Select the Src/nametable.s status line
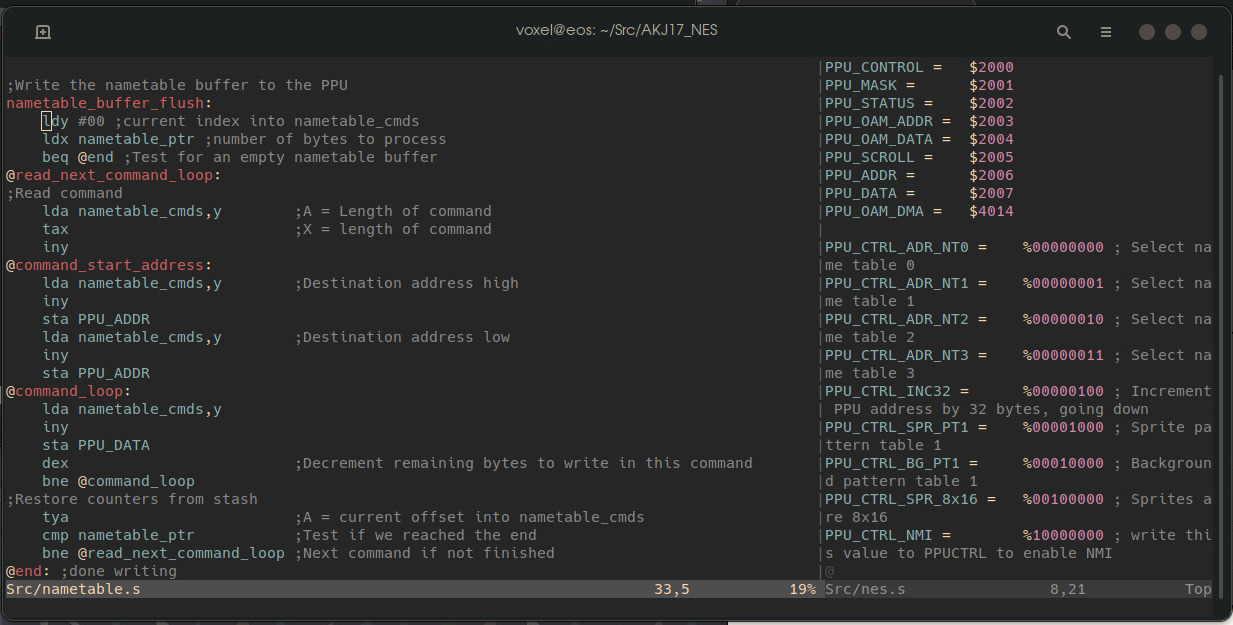Image resolution: width=1233 pixels, height=625 pixels. coord(411,589)
